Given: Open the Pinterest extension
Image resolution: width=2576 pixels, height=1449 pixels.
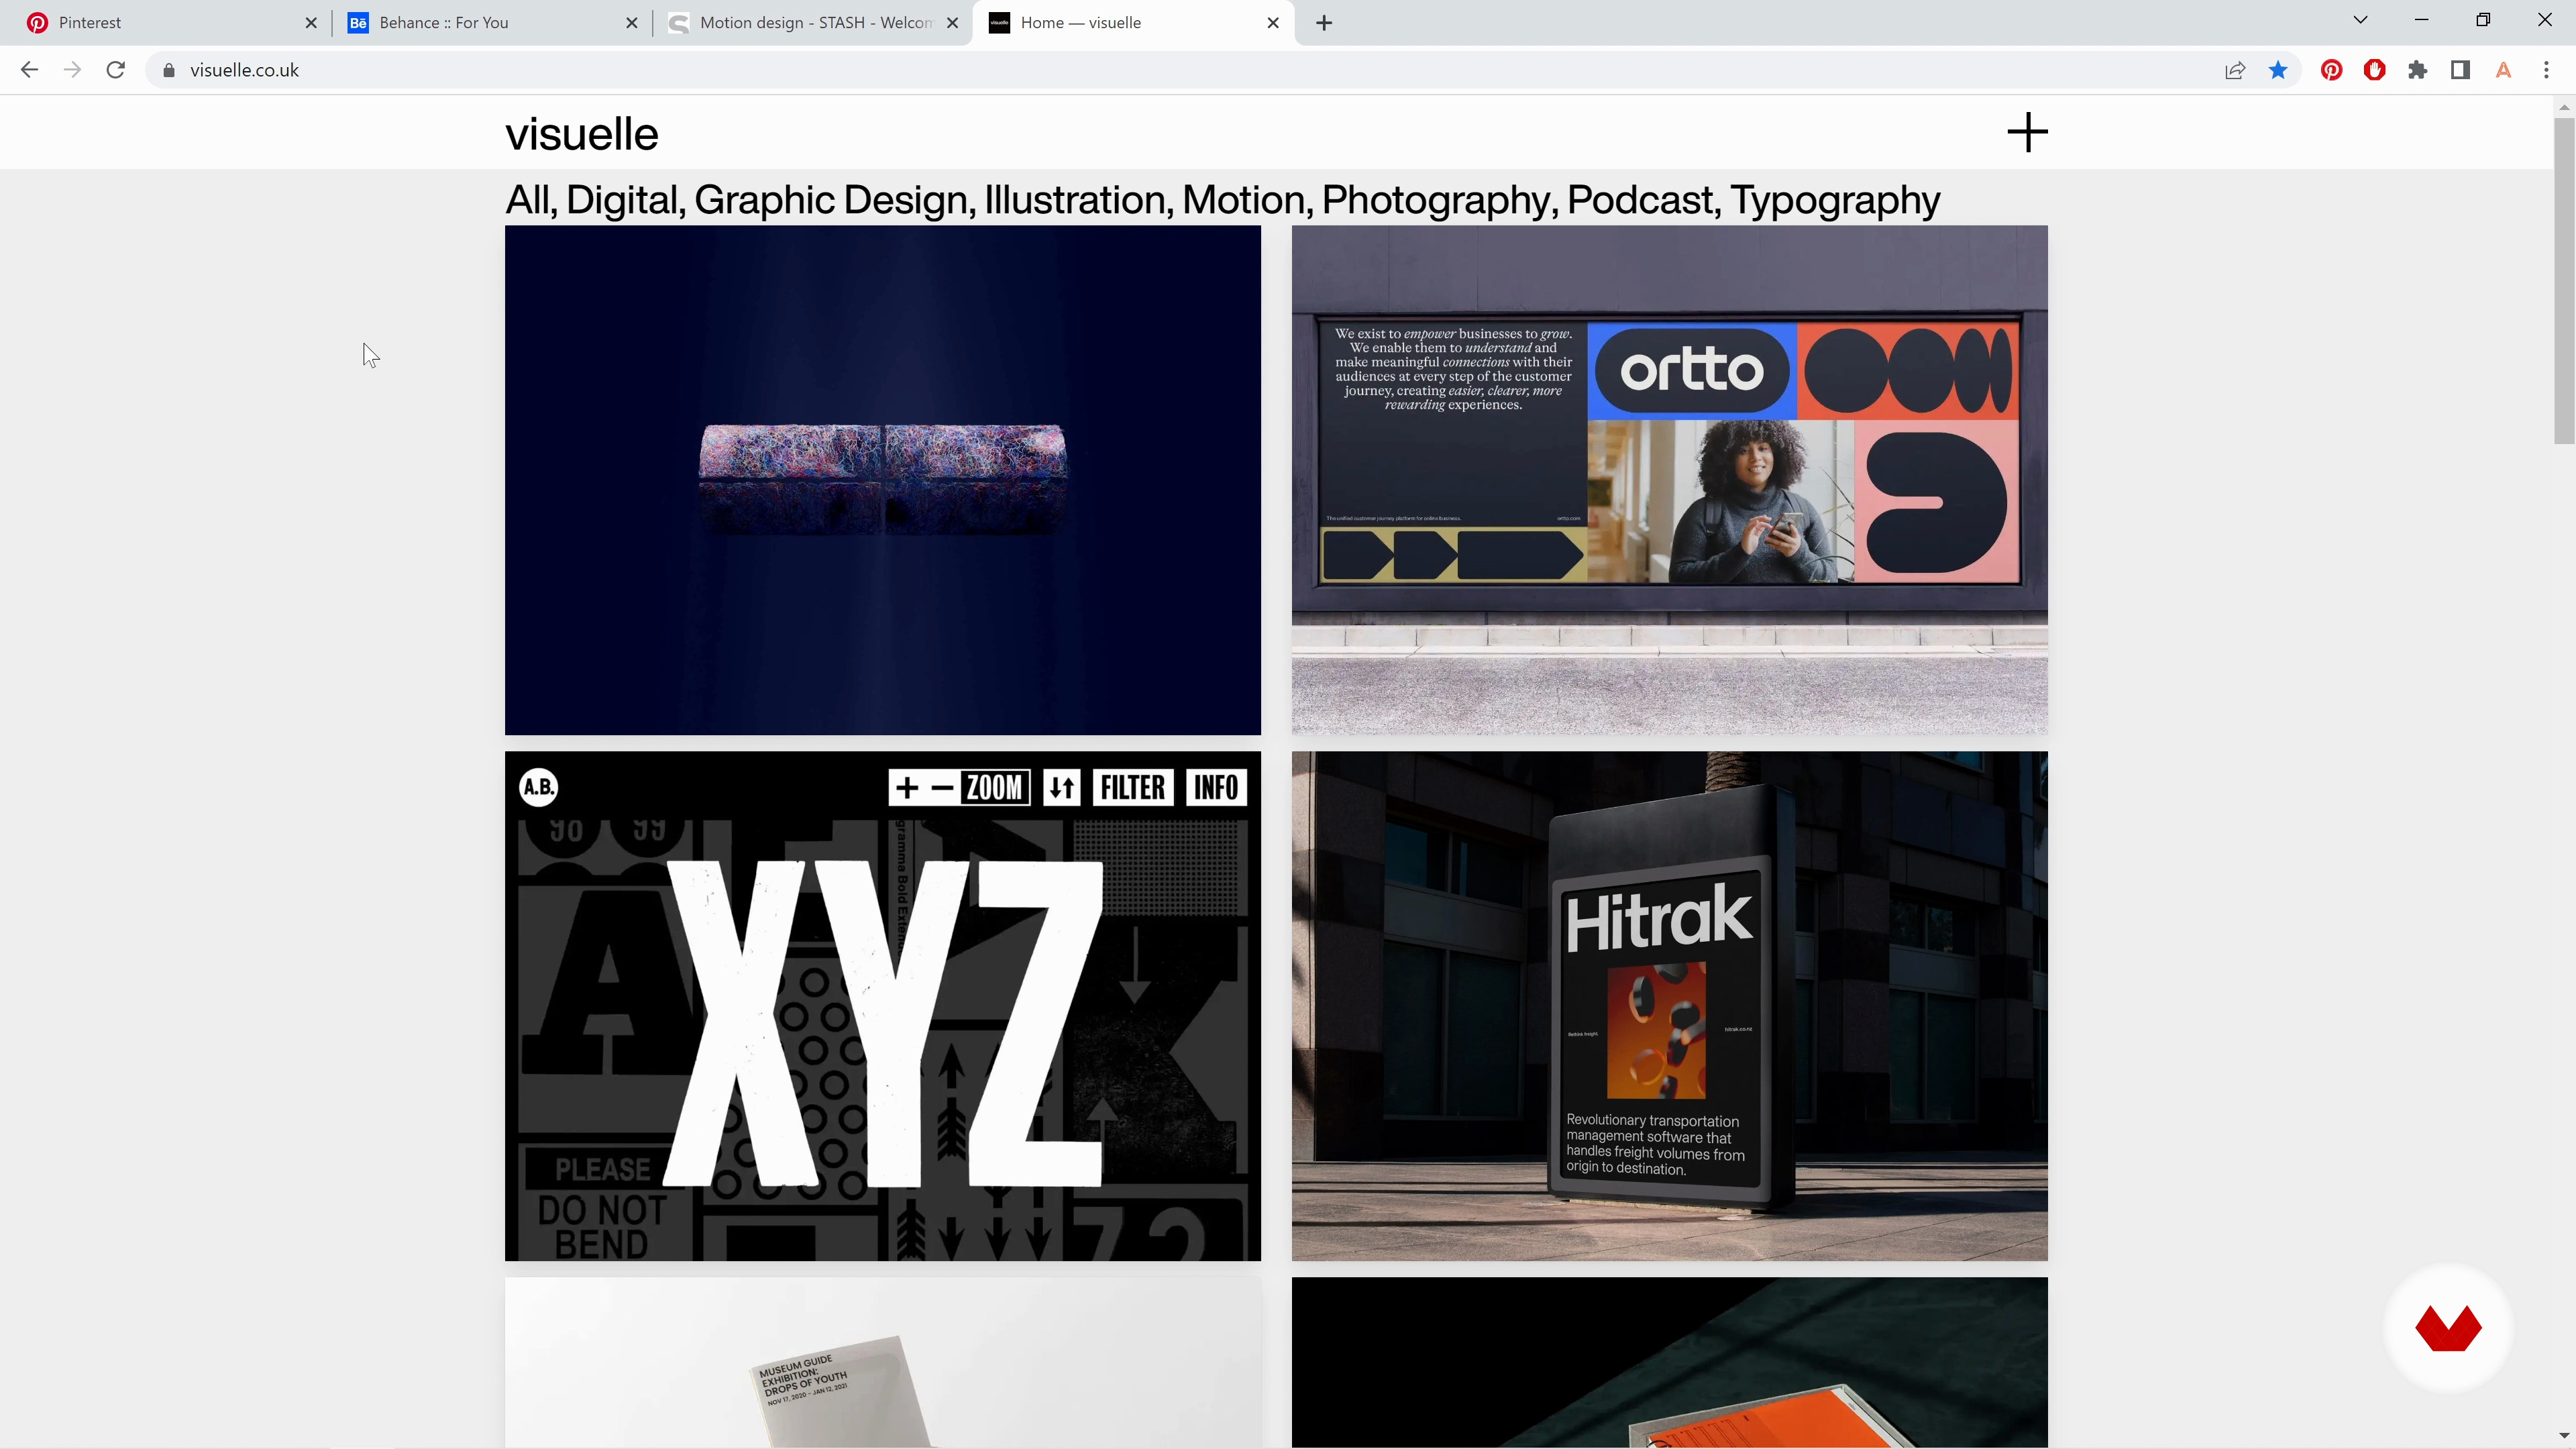Looking at the screenshot, I should (x=2332, y=70).
